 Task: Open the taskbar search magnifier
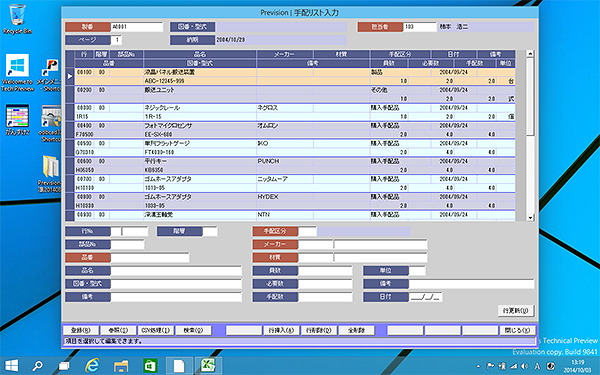coord(37,365)
